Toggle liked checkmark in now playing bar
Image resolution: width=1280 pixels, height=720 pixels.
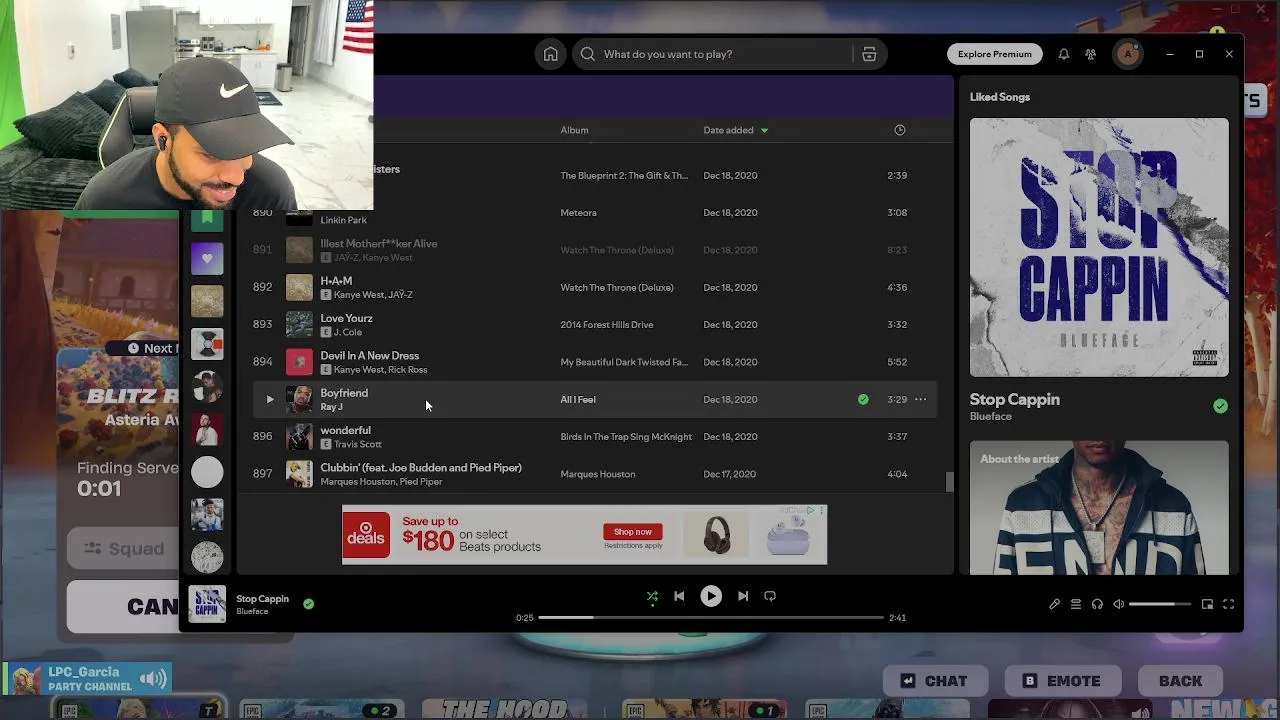[x=308, y=604]
